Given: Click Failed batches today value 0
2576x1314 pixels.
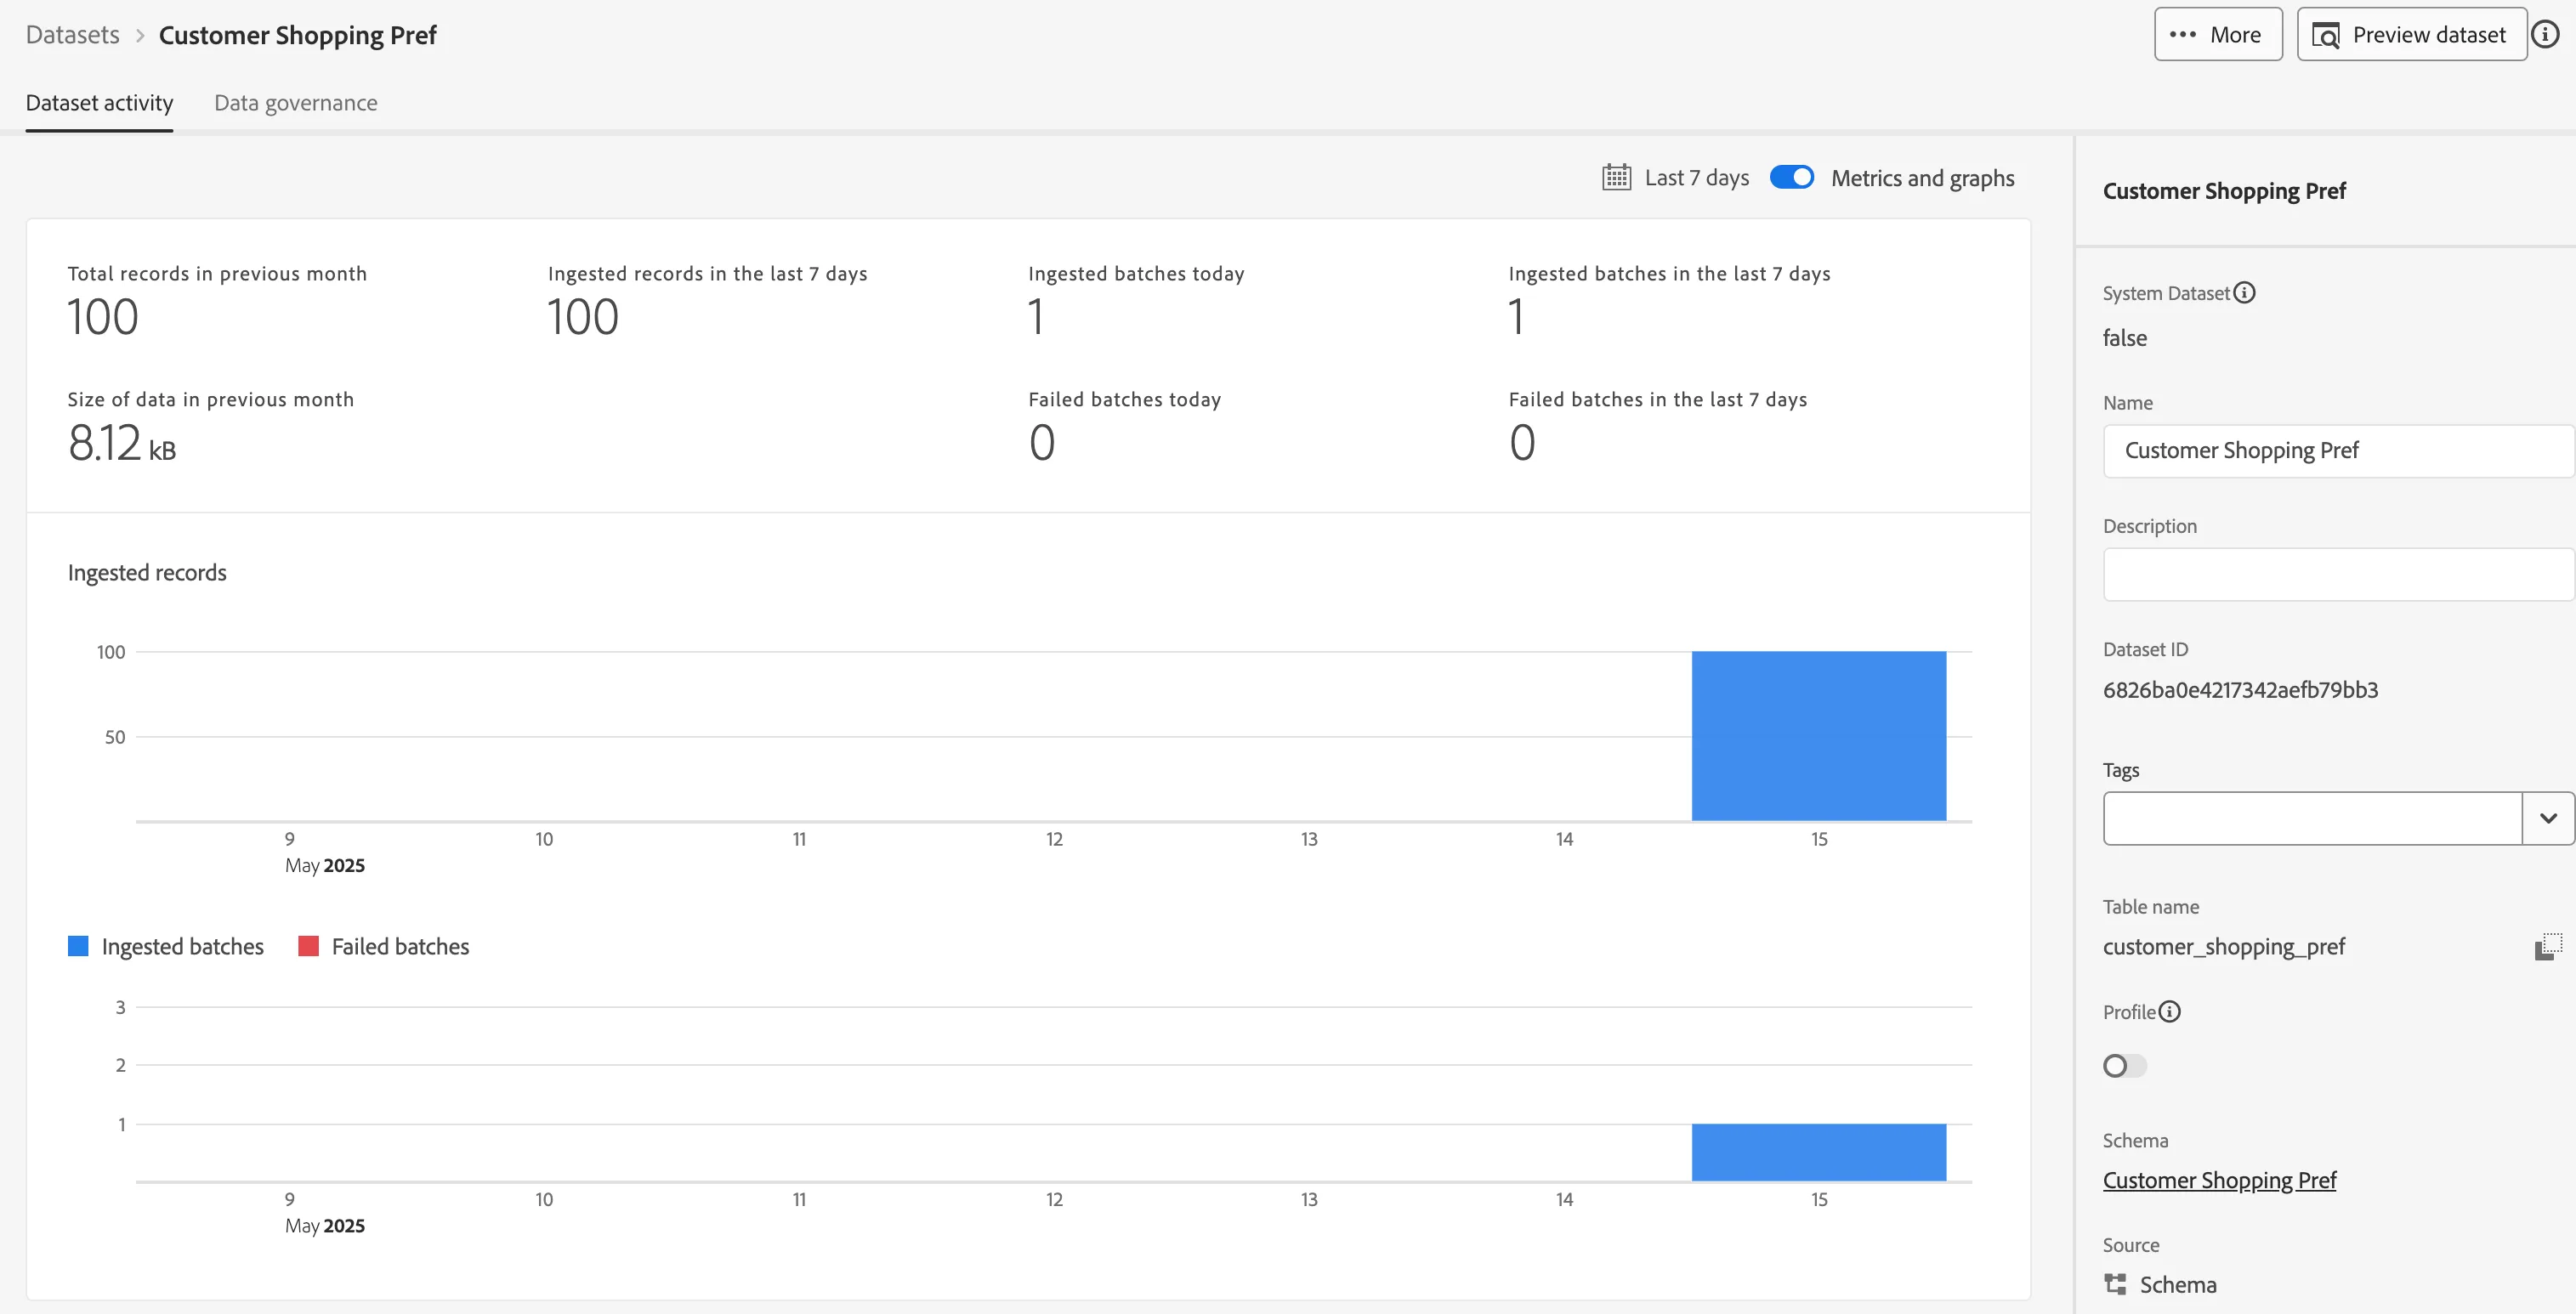Looking at the screenshot, I should [1041, 443].
